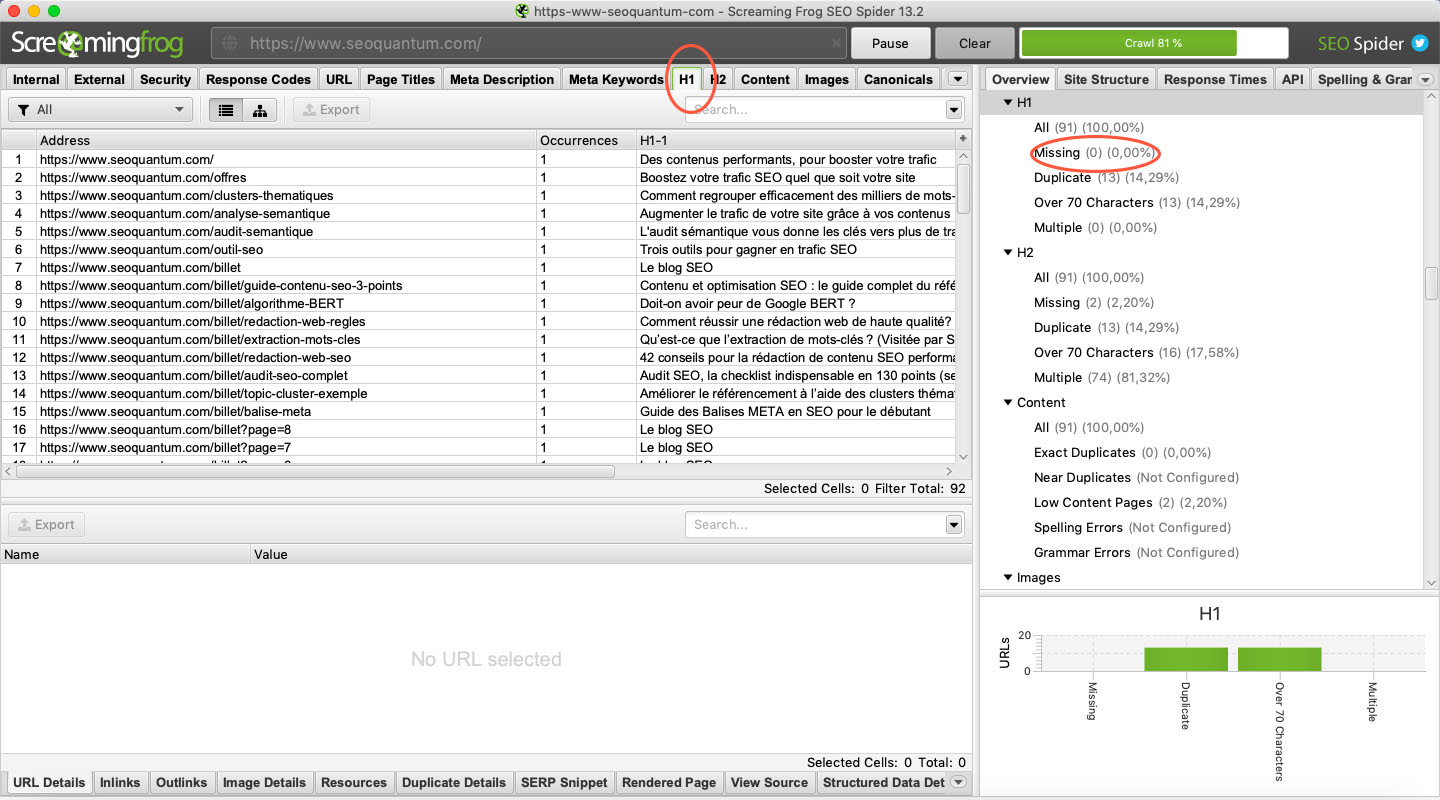Open the Internal tab
Viewport: 1440px width, 800px height.
(36, 79)
